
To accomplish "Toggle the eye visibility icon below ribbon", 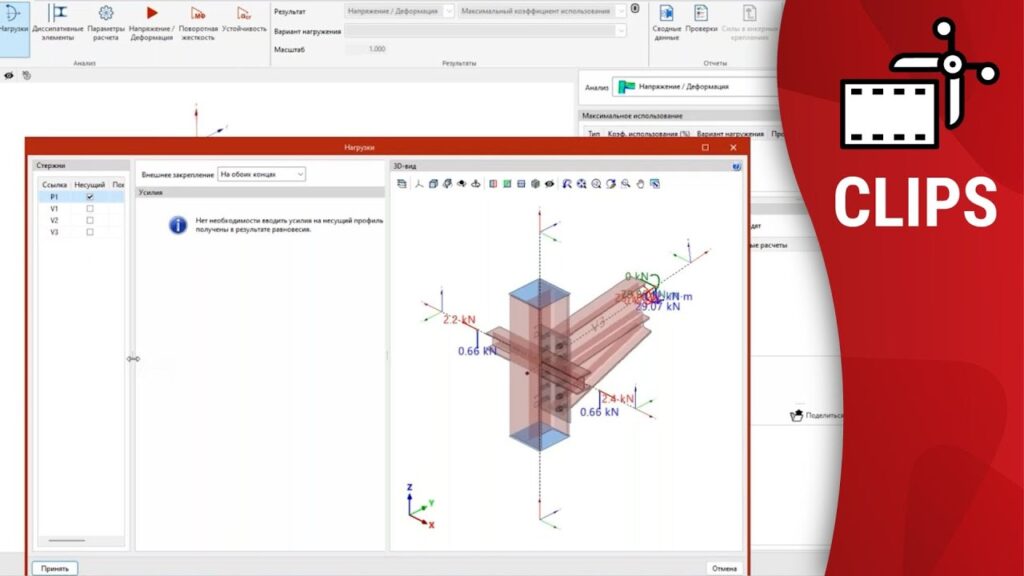I will pos(9,75).
